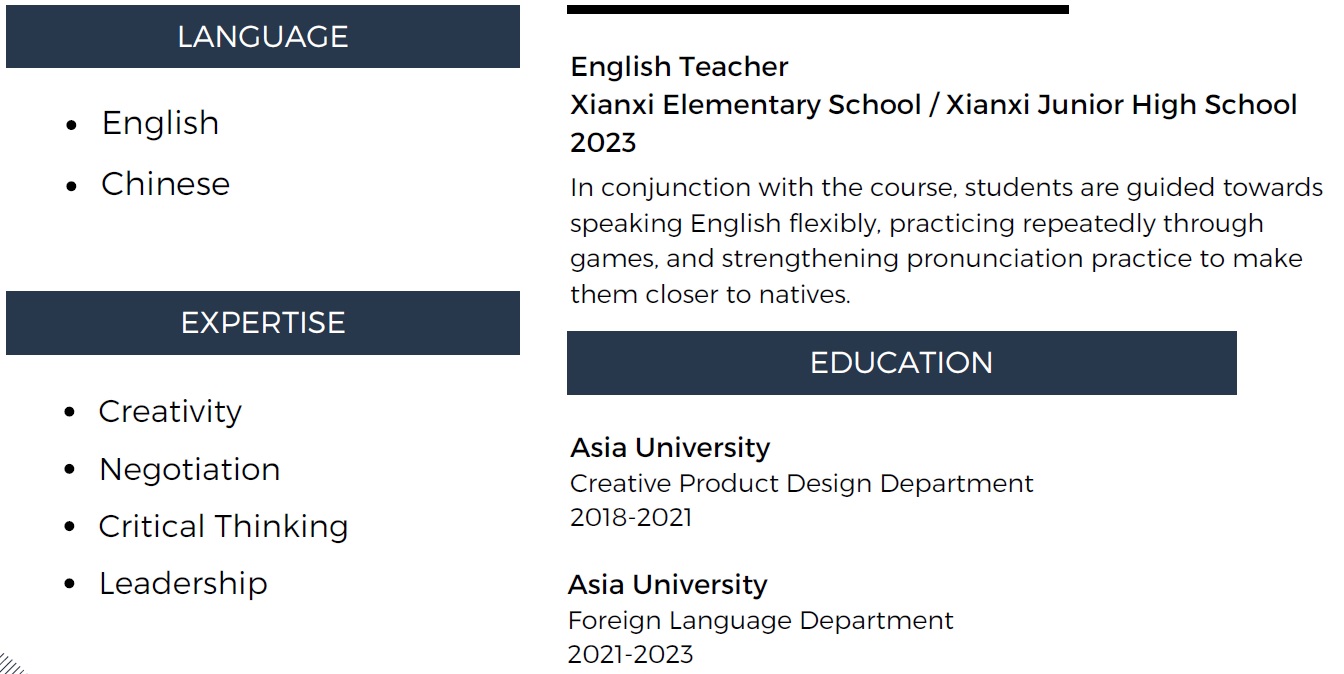The height and width of the screenshot is (674, 1344).
Task: Select the Leadership expertise item
Action: coord(183,583)
